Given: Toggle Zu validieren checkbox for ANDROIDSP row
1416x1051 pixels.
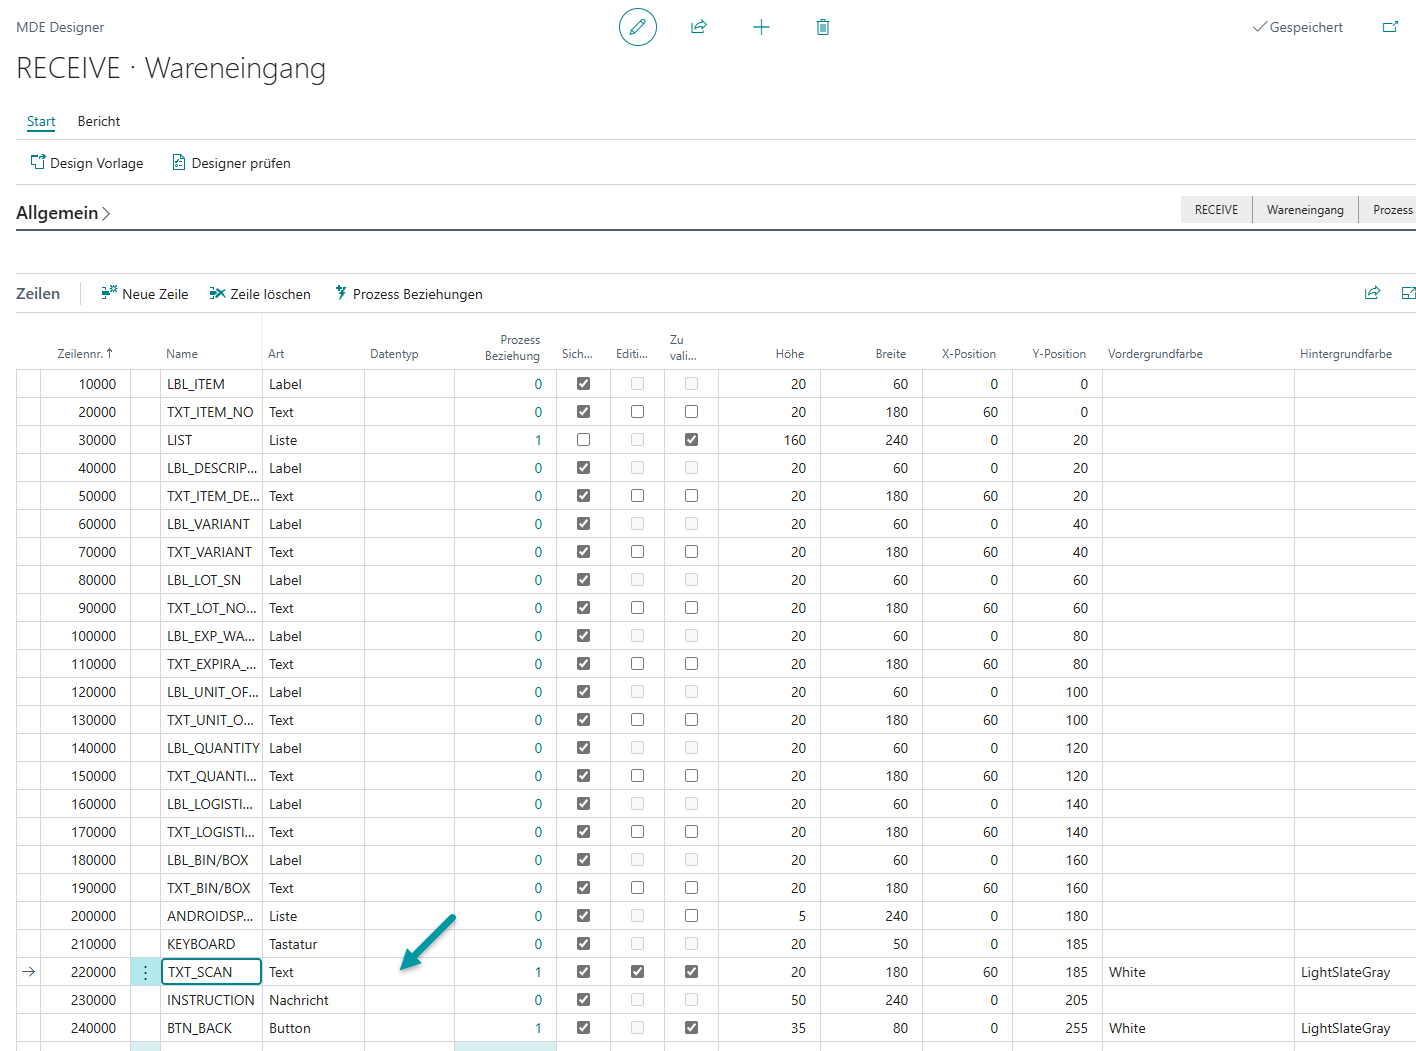Looking at the screenshot, I should click(x=692, y=916).
